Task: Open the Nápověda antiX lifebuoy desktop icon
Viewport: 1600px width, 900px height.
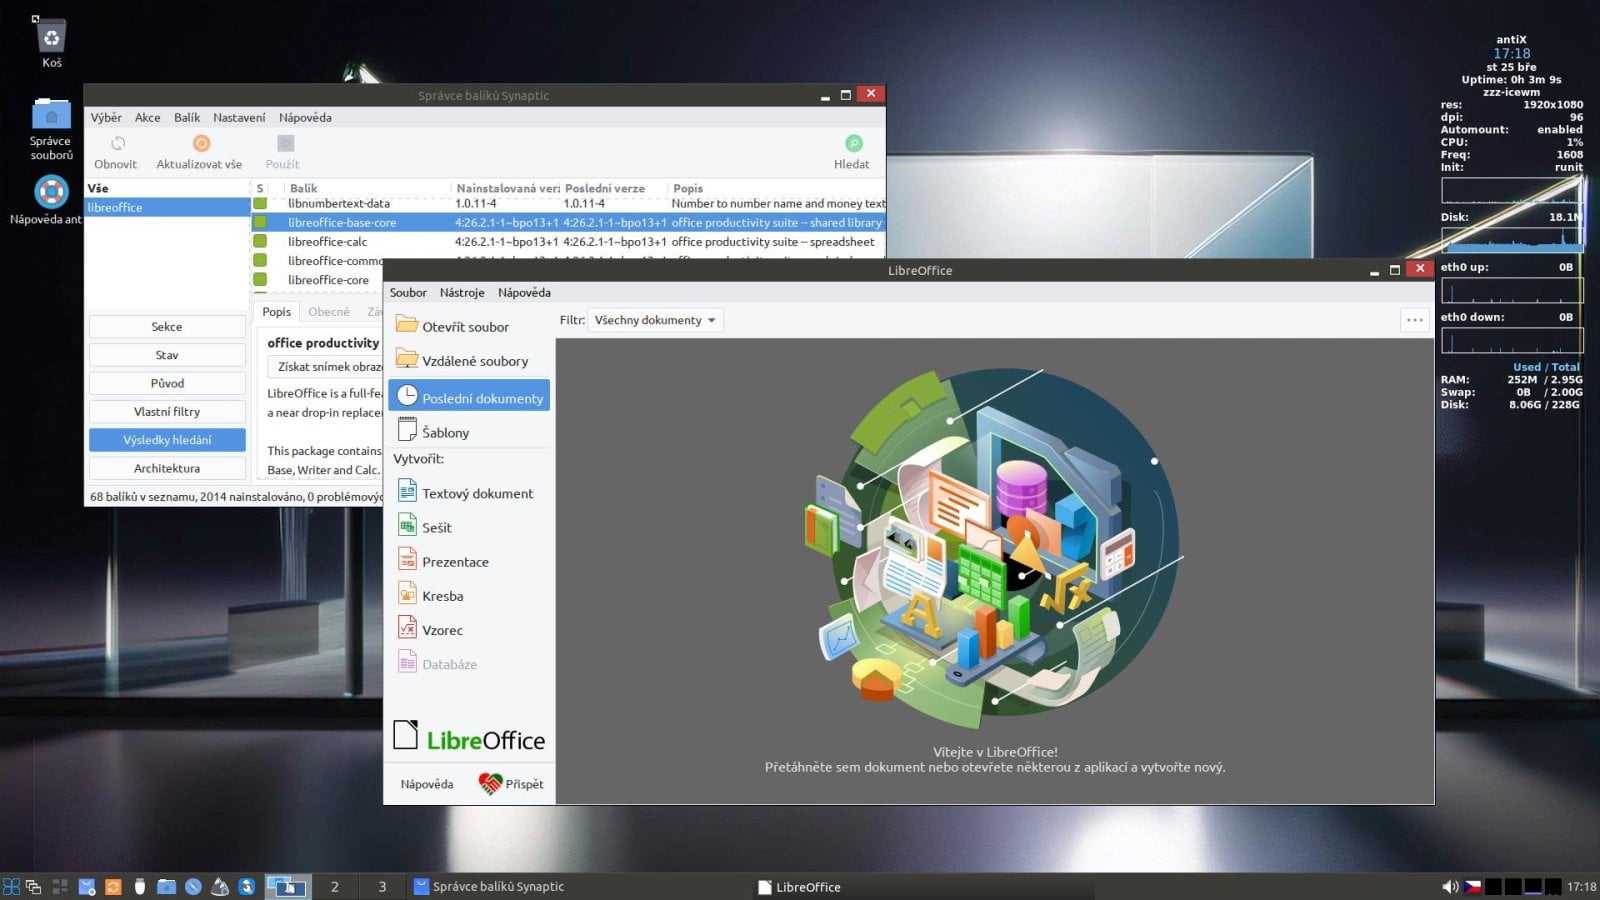Action: point(51,191)
